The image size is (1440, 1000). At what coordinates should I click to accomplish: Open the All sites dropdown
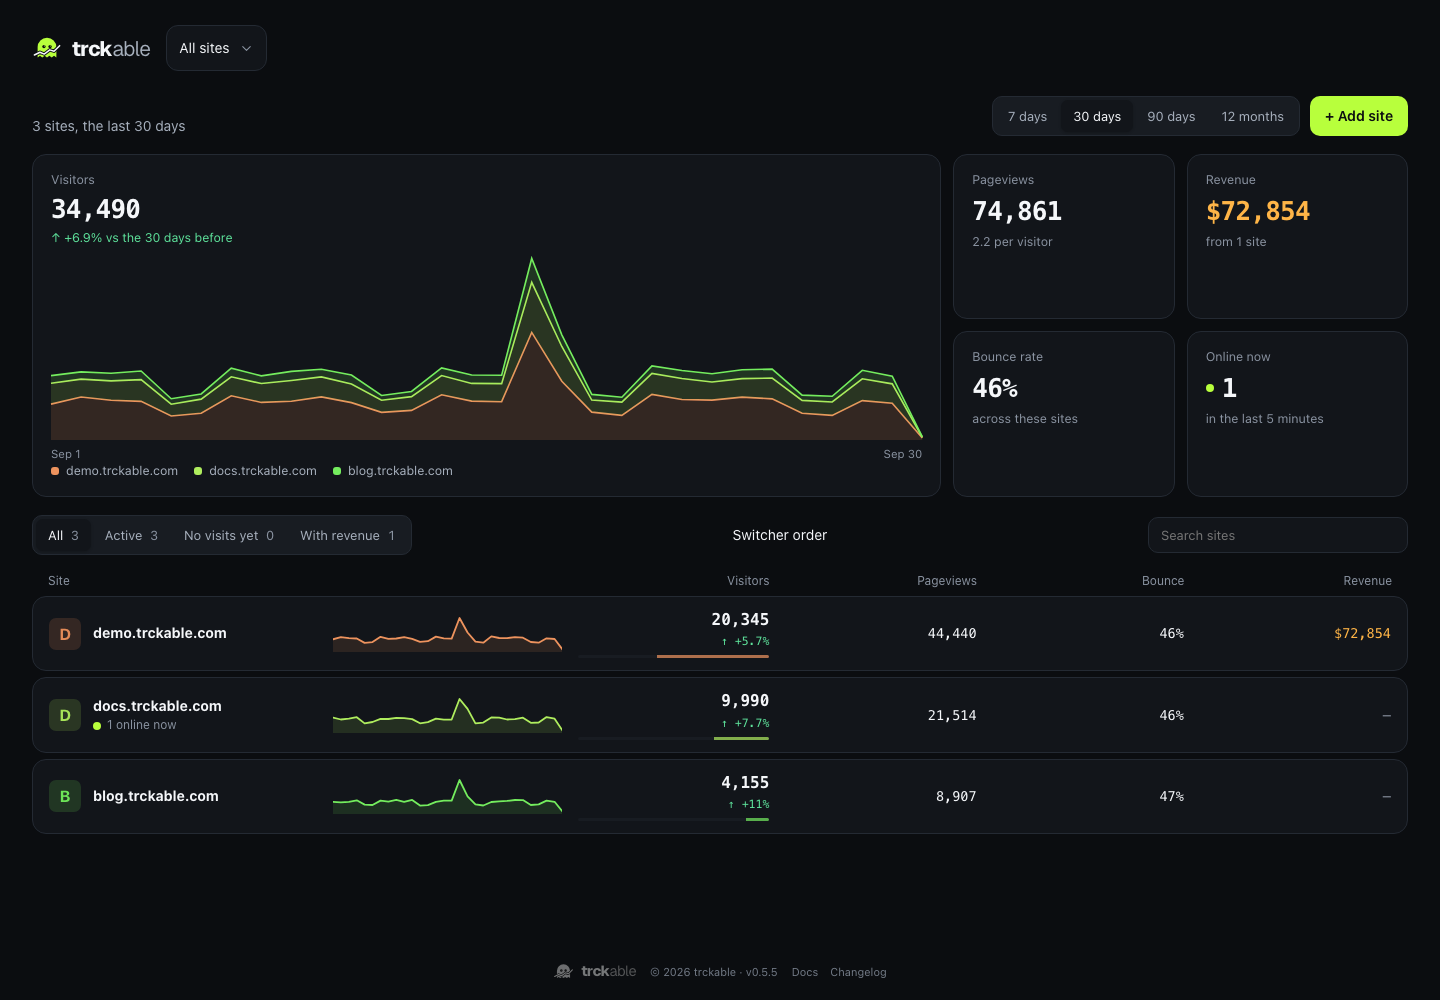pos(216,48)
